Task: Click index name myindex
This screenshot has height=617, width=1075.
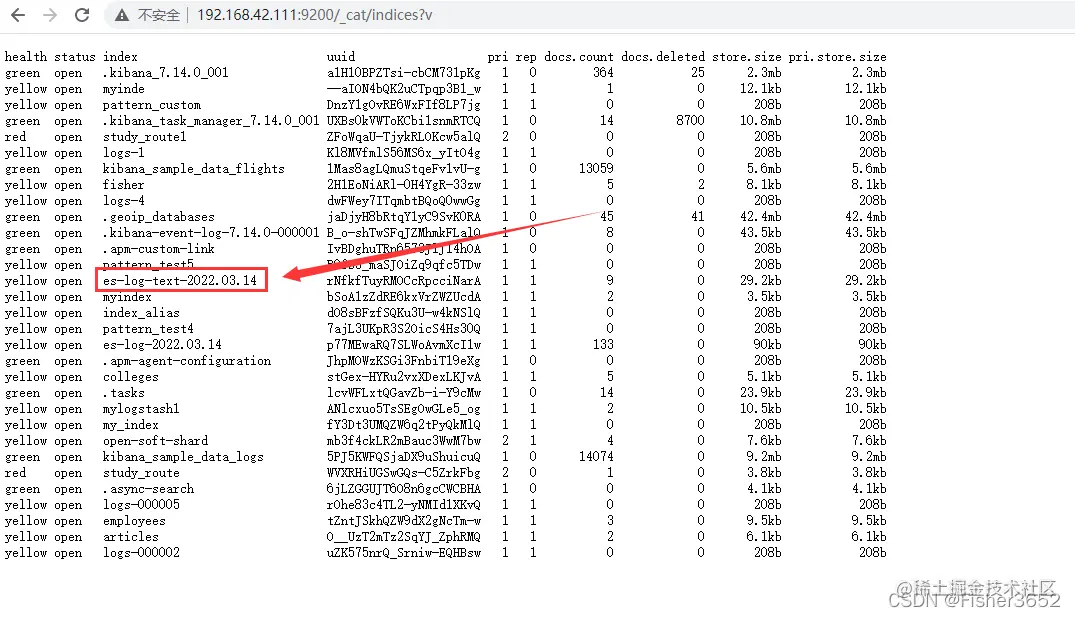Action: [127, 297]
